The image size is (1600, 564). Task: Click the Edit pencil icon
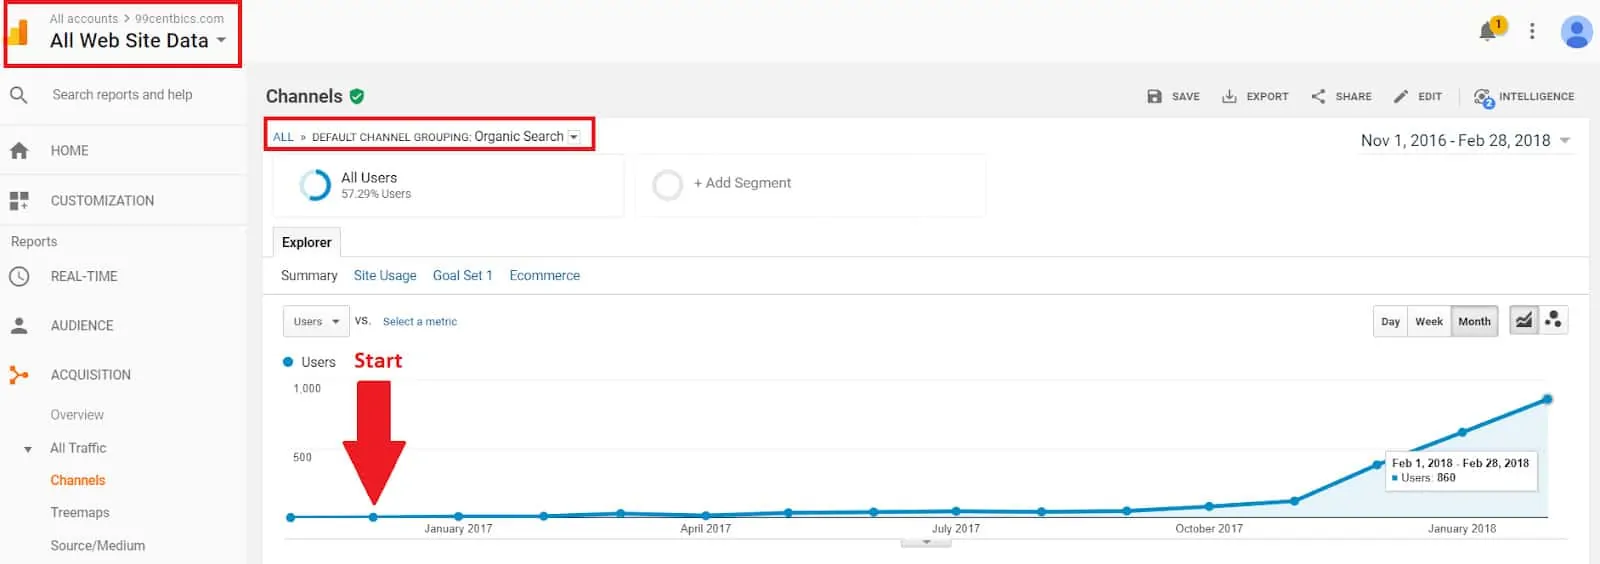pos(1402,97)
